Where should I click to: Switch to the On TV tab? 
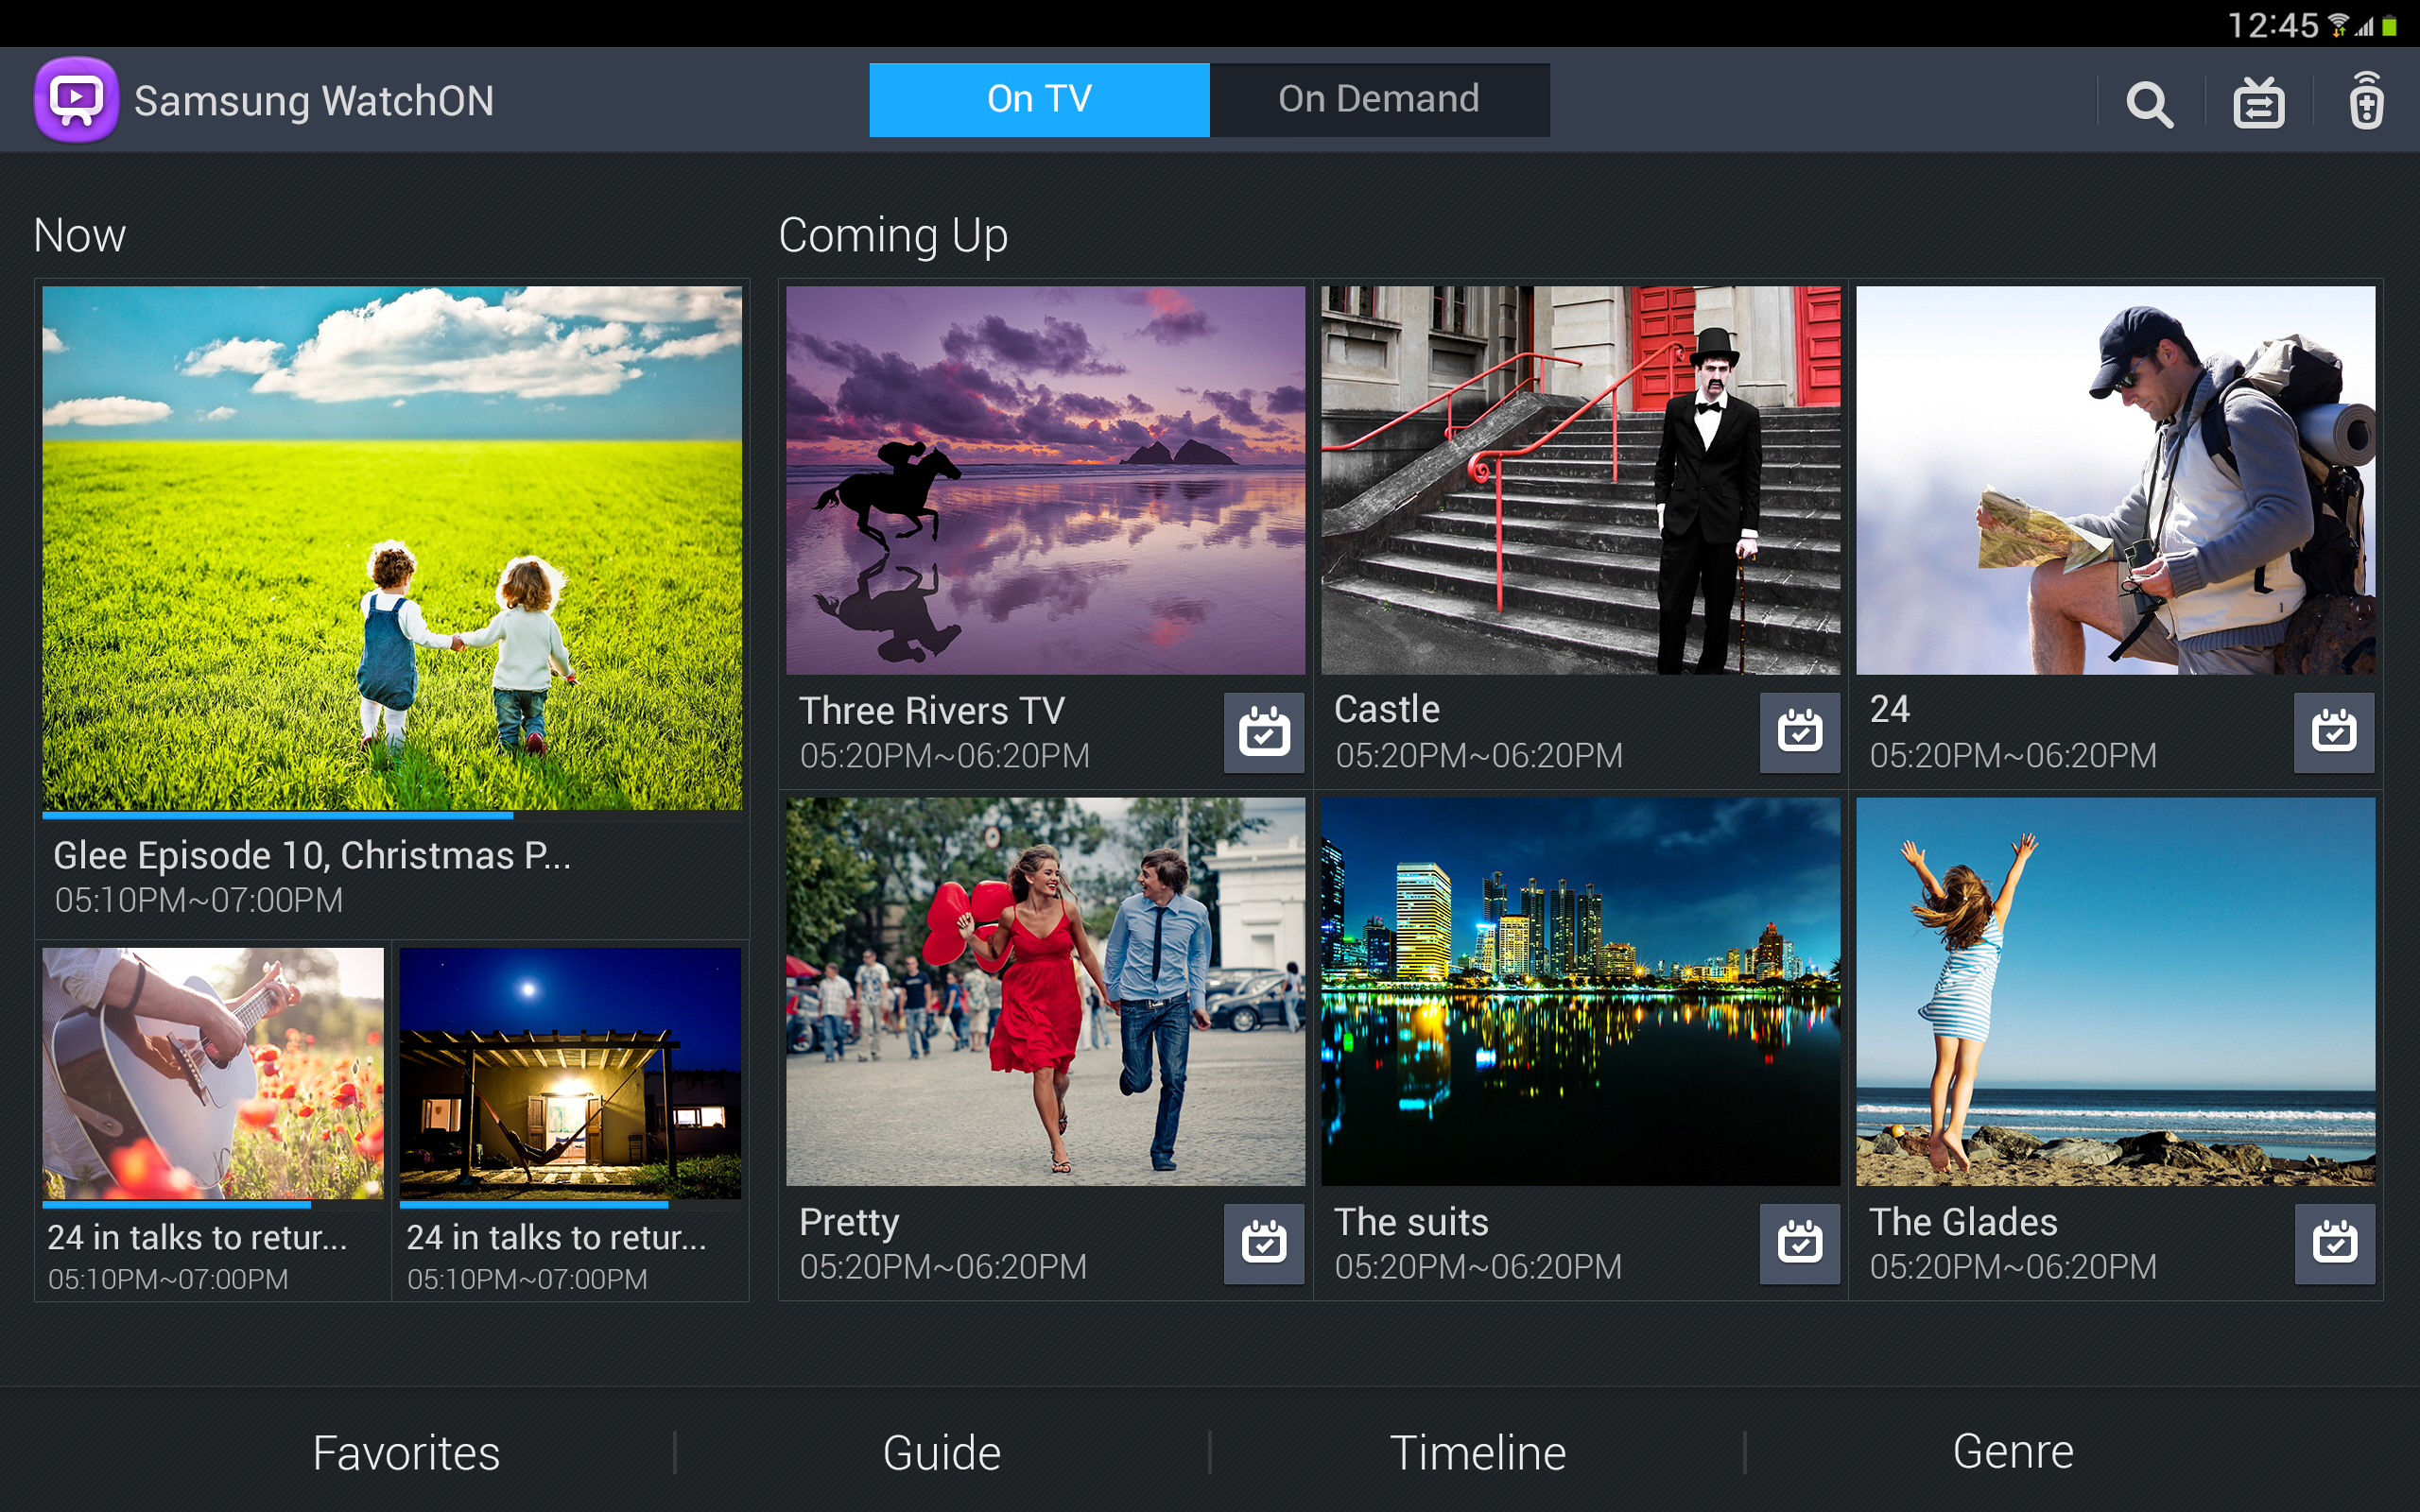1039,99
